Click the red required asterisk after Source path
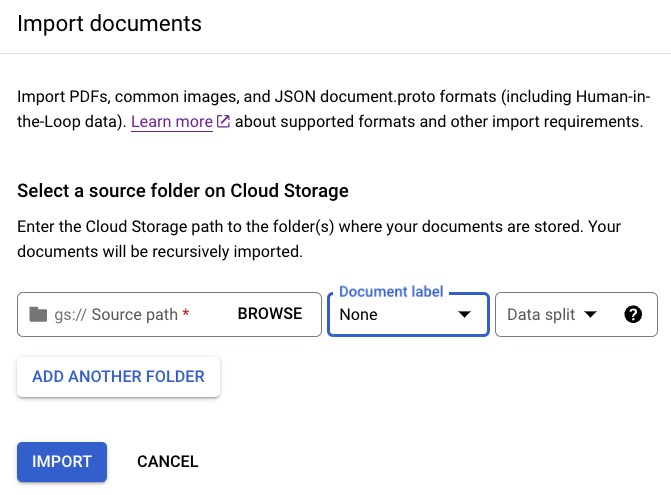Viewport: 671px width, 495px height. (x=186, y=314)
